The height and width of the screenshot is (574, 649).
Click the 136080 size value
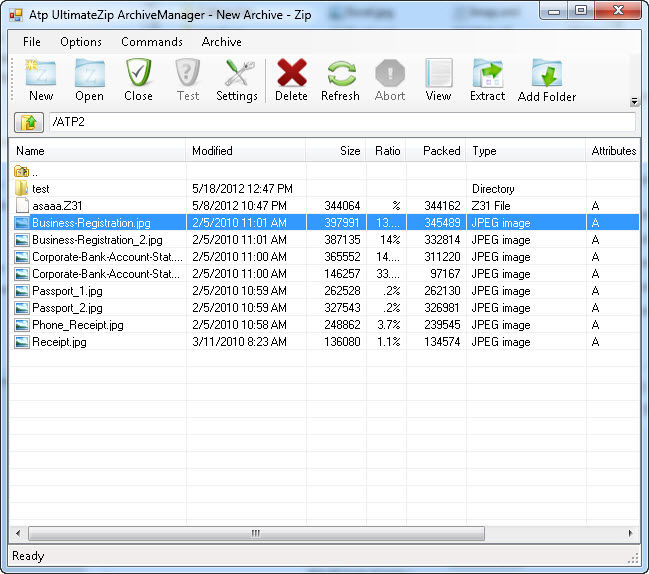(x=342, y=342)
